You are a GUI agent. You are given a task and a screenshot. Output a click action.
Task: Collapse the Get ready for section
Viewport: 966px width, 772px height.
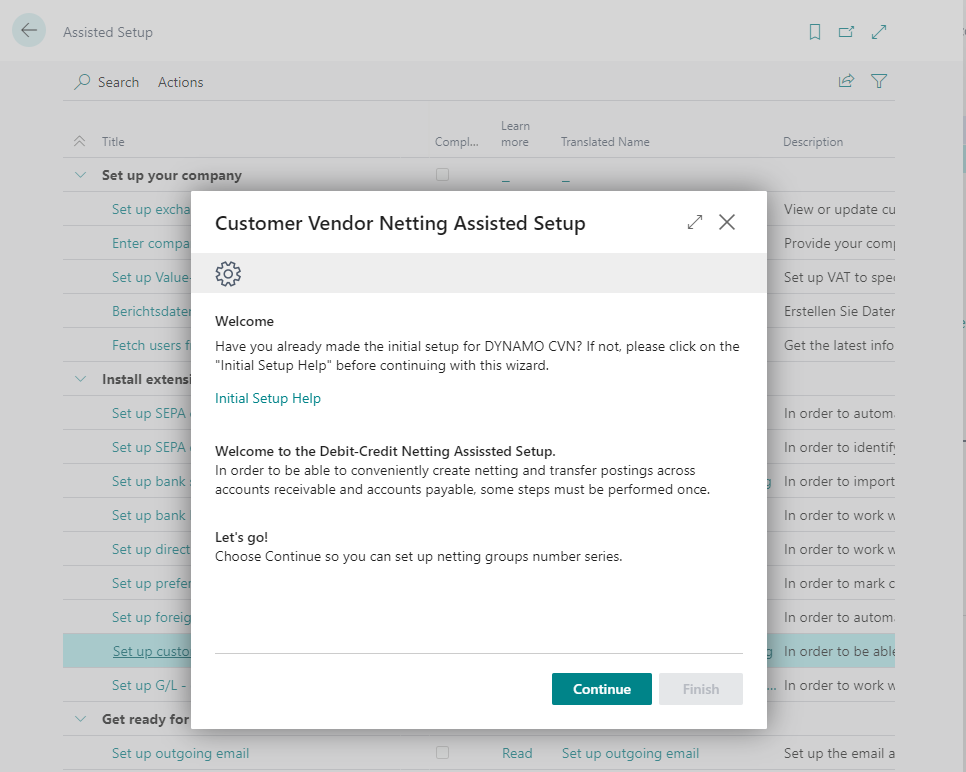pyautogui.click(x=81, y=719)
